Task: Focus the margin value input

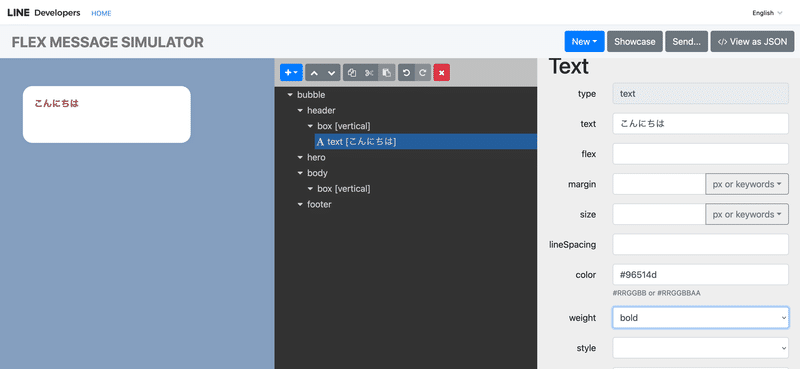Action: [x=659, y=184]
